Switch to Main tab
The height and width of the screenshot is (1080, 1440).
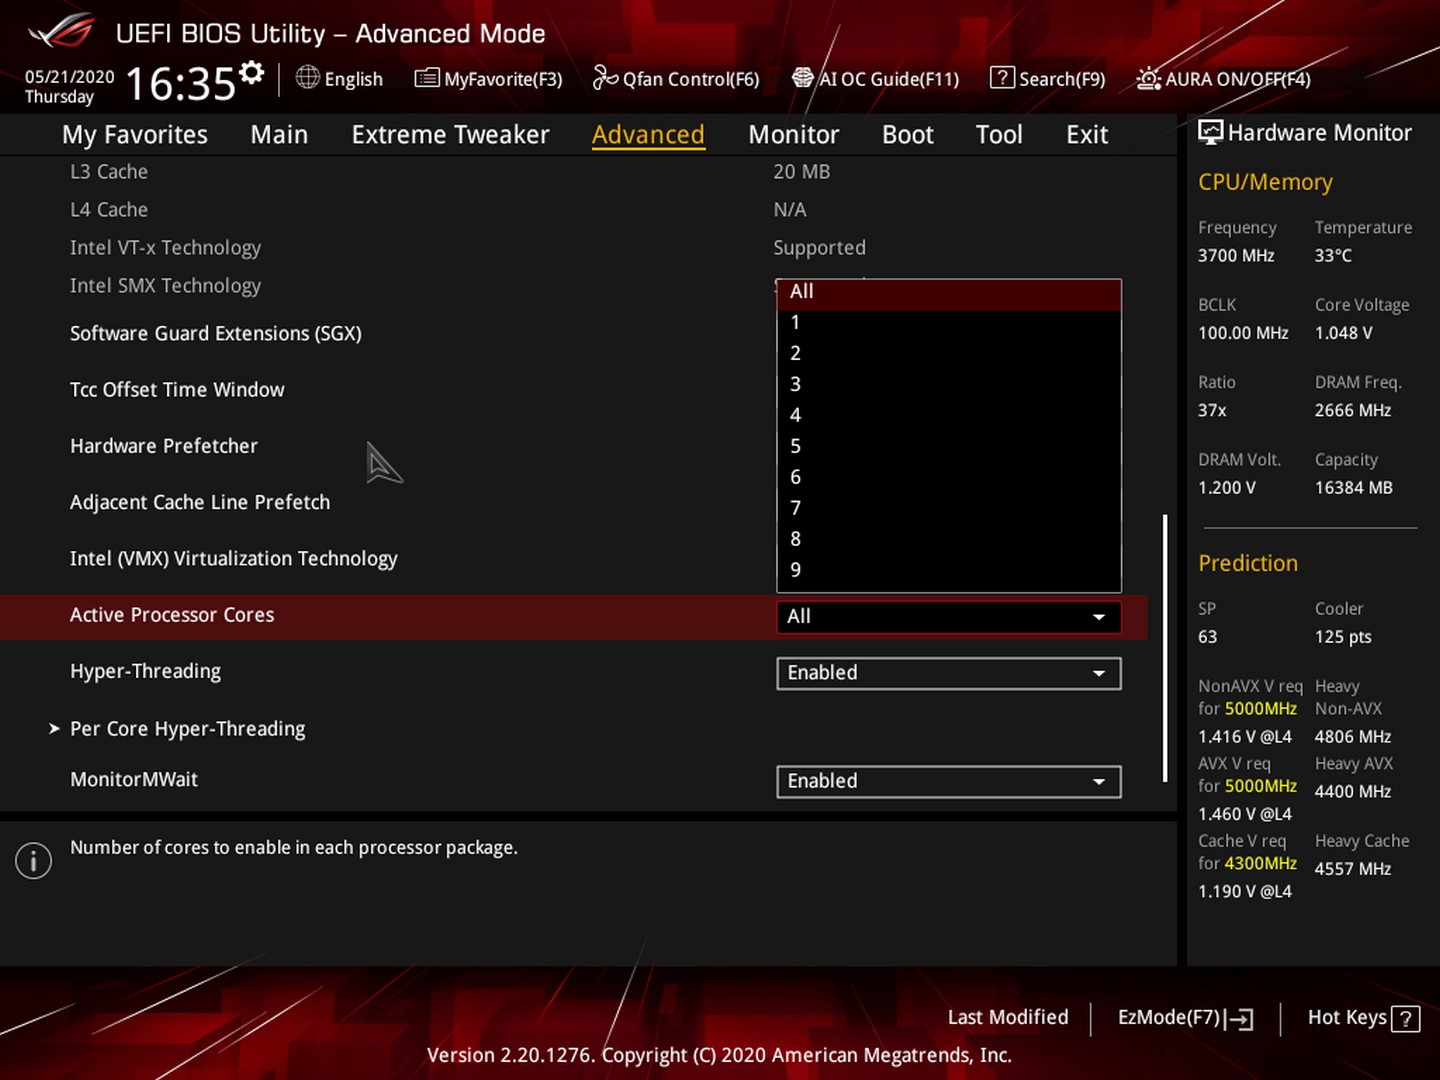[x=279, y=134]
